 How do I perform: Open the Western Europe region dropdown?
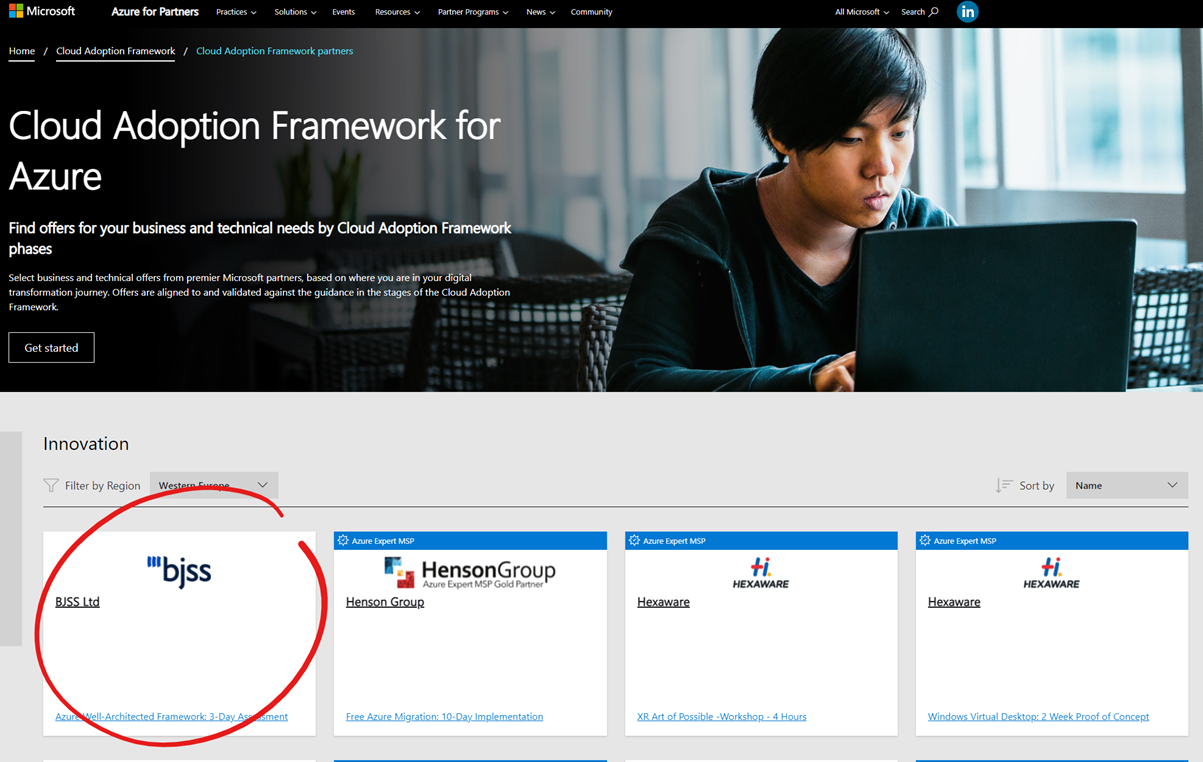[213, 485]
